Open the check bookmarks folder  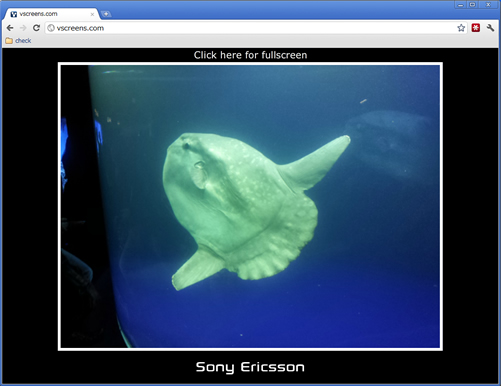[x=18, y=41]
